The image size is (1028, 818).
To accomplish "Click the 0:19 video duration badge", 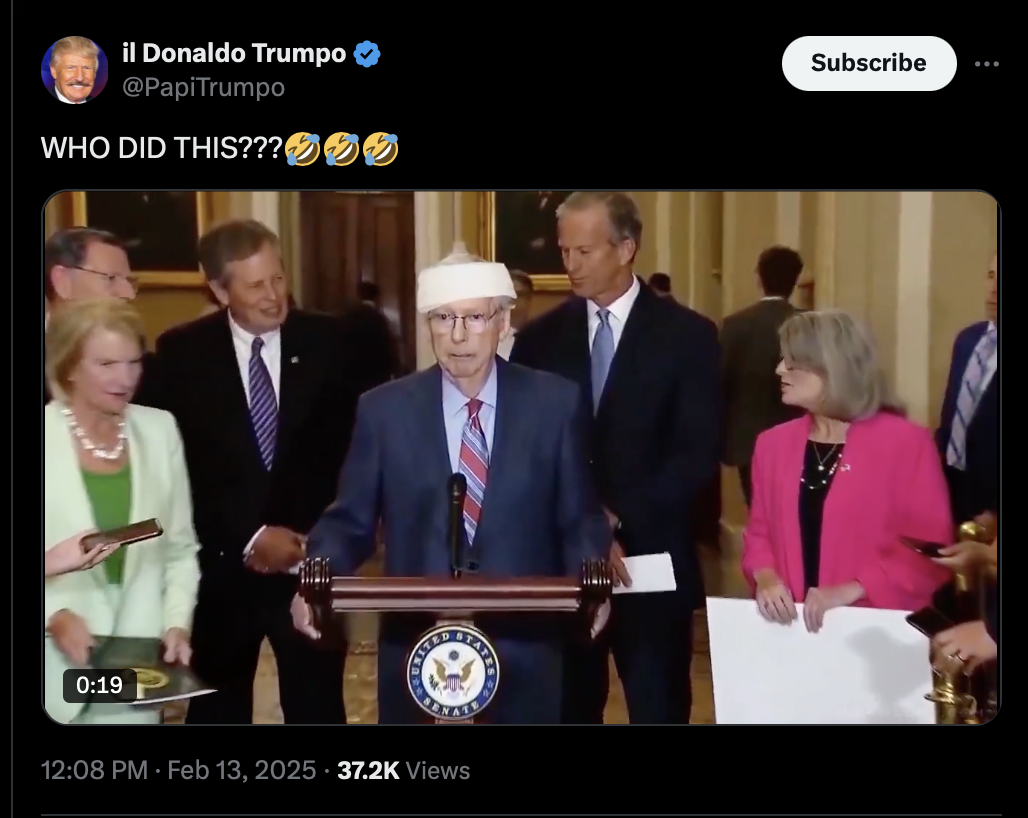I will (x=99, y=685).
